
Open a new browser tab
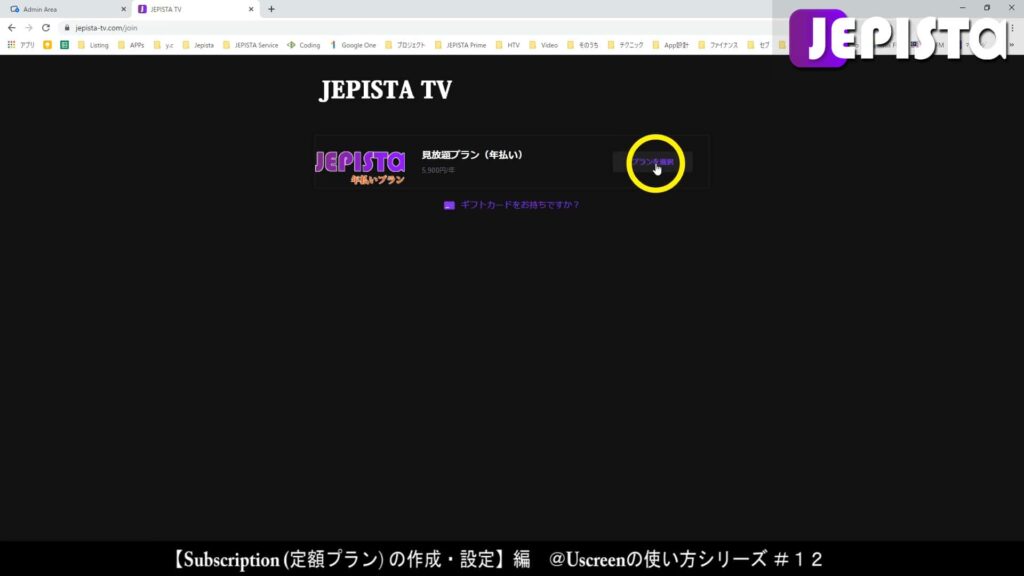(272, 9)
